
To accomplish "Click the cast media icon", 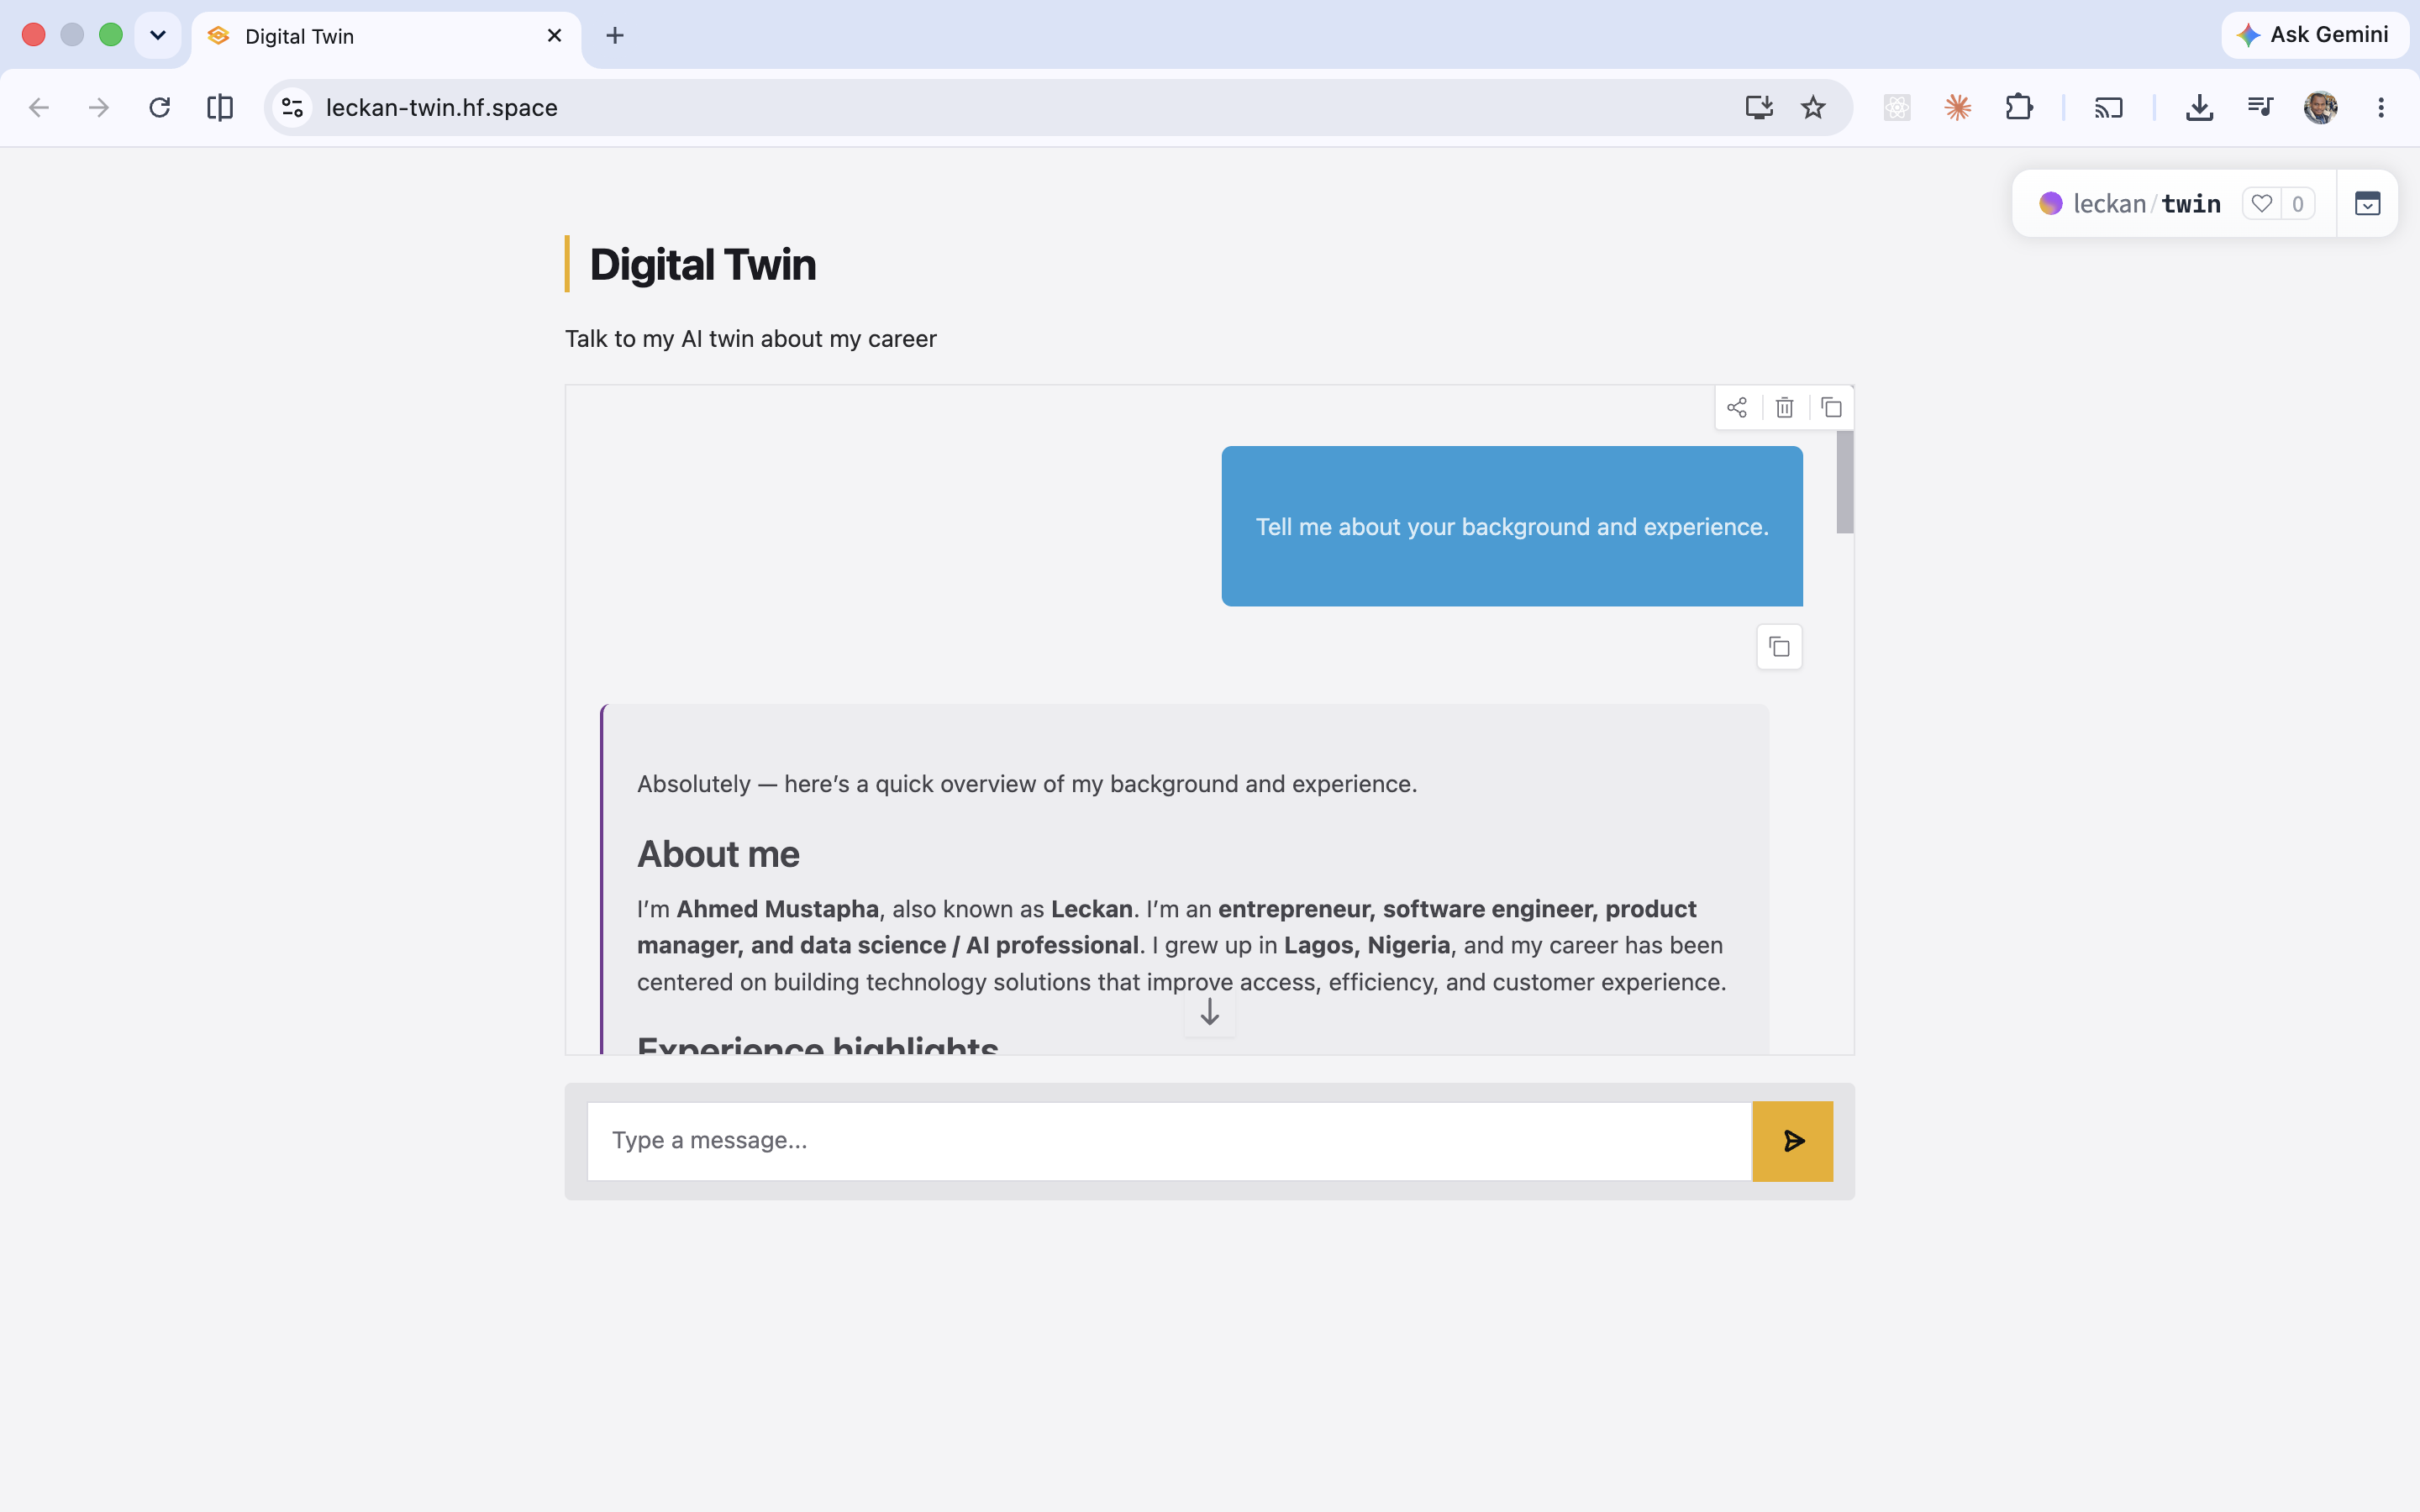I will (2108, 107).
